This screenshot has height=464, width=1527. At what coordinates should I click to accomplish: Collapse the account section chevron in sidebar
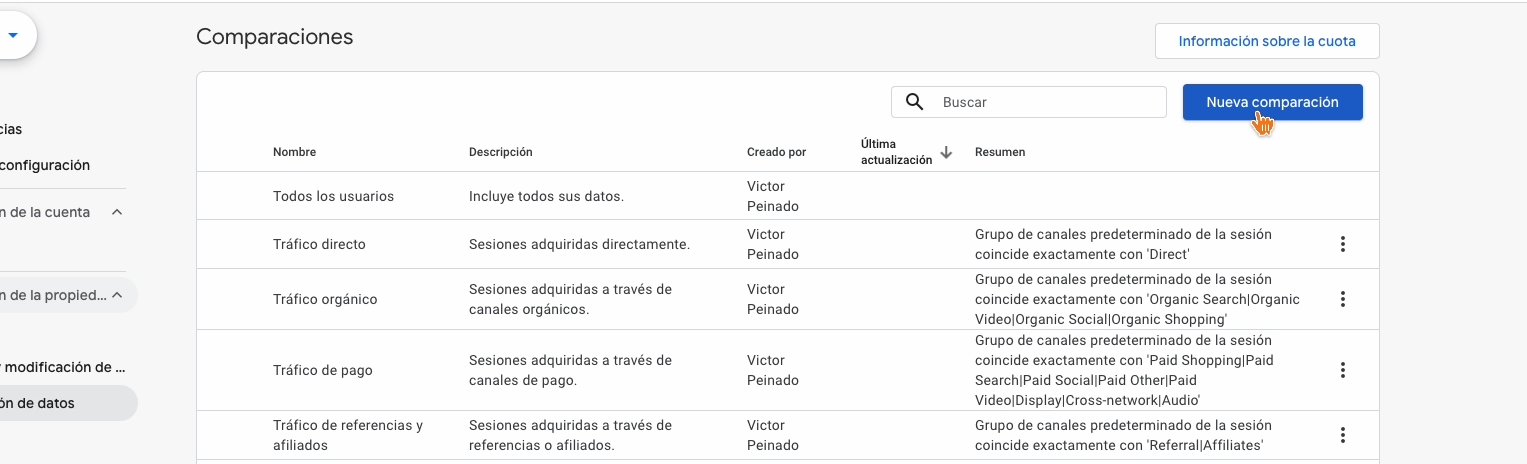117,212
